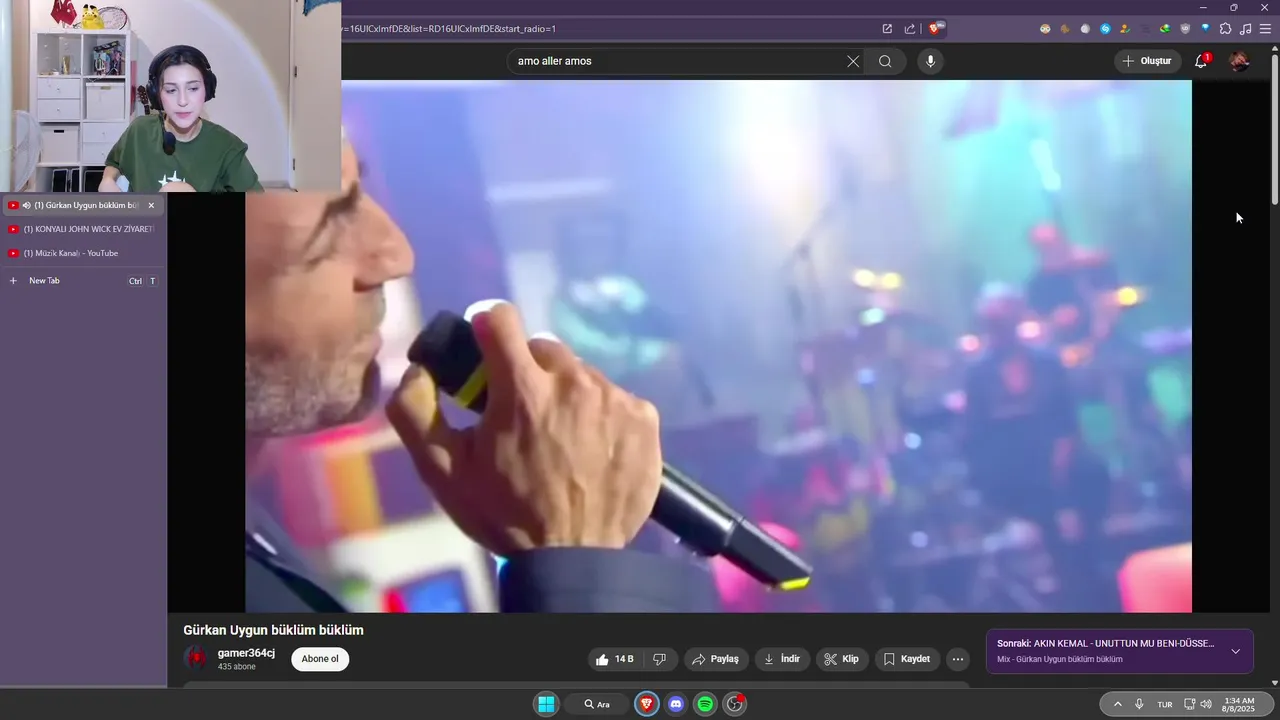The height and width of the screenshot is (720, 1280).
Task: Click the video title Gürkan Uygun büklüm büklüm
Action: [273, 630]
